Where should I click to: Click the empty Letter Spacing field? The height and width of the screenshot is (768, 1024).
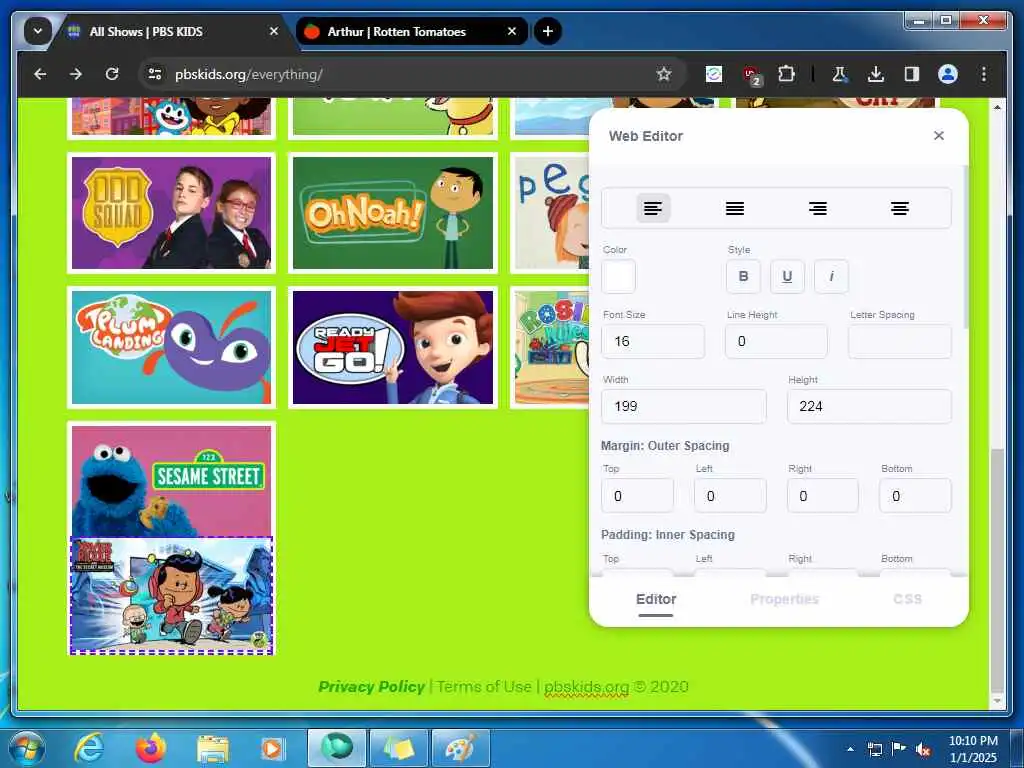pos(900,341)
